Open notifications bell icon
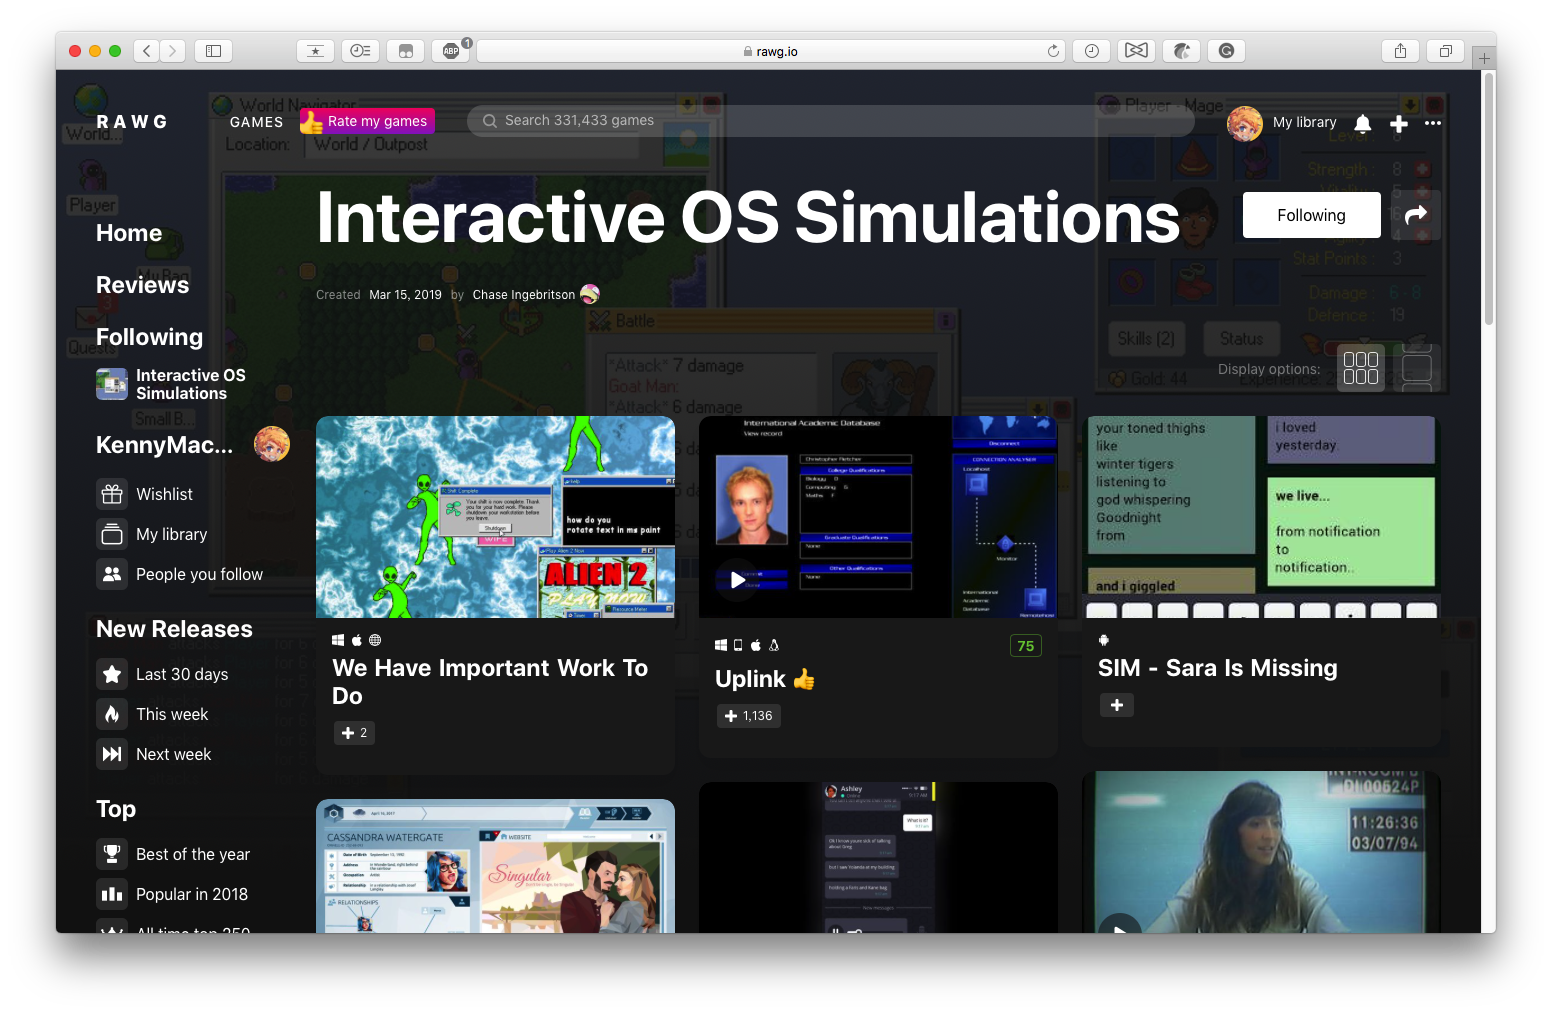This screenshot has height=1013, width=1552. point(1362,123)
